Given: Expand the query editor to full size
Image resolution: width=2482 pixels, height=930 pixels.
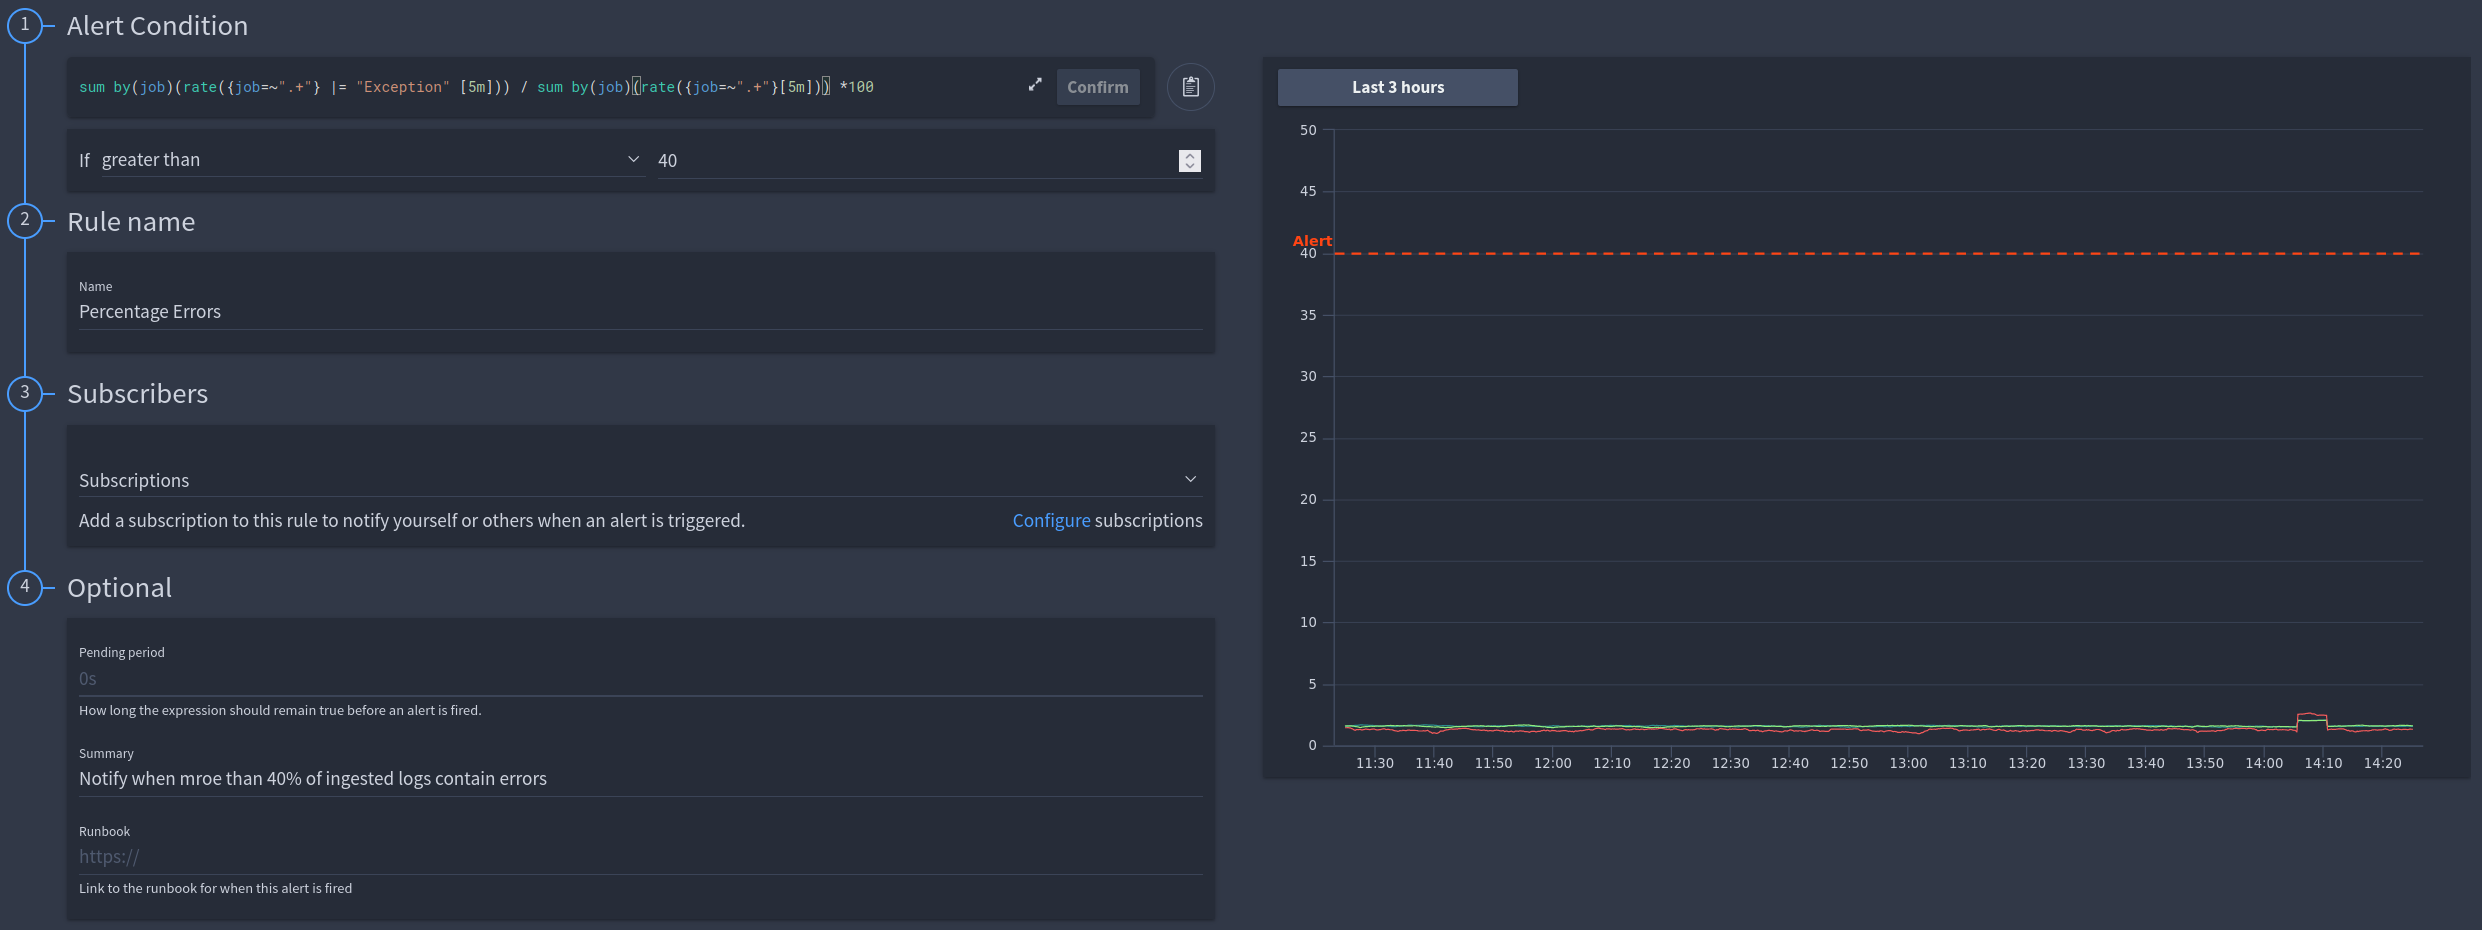Looking at the screenshot, I should click(1035, 85).
